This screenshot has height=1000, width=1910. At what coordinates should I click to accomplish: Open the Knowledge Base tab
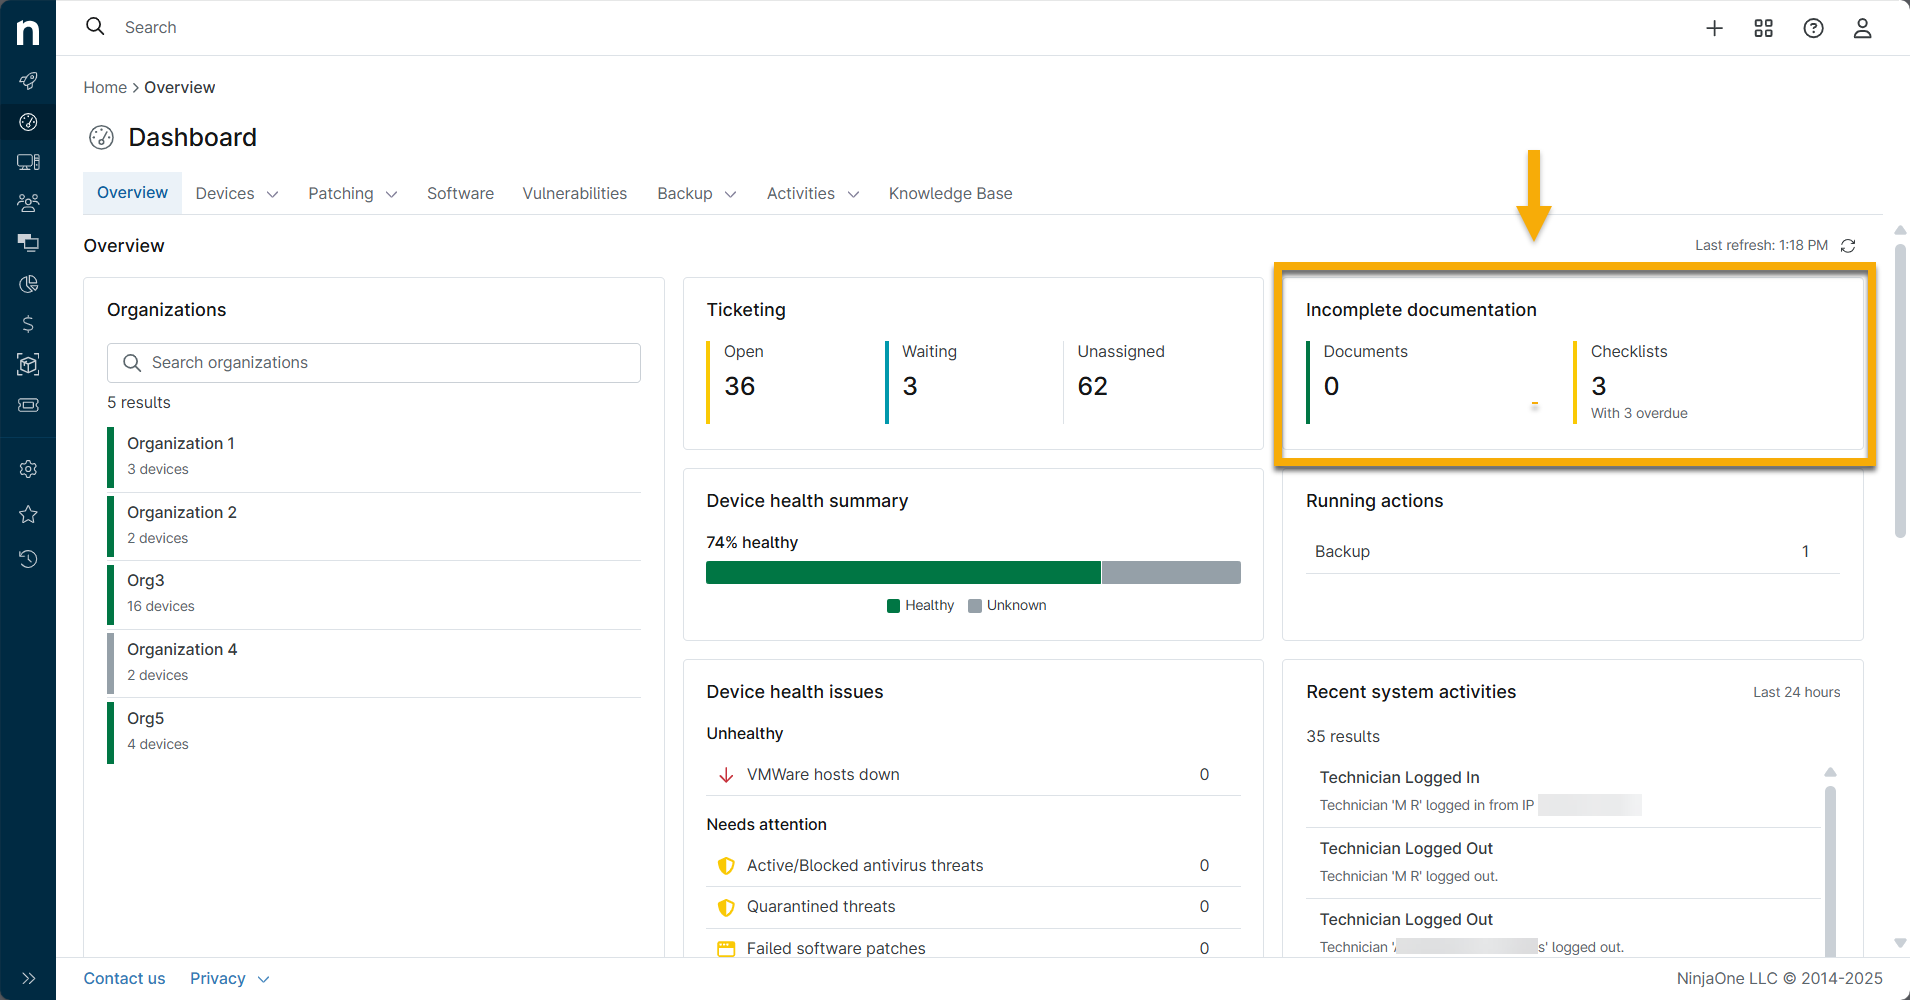click(950, 193)
